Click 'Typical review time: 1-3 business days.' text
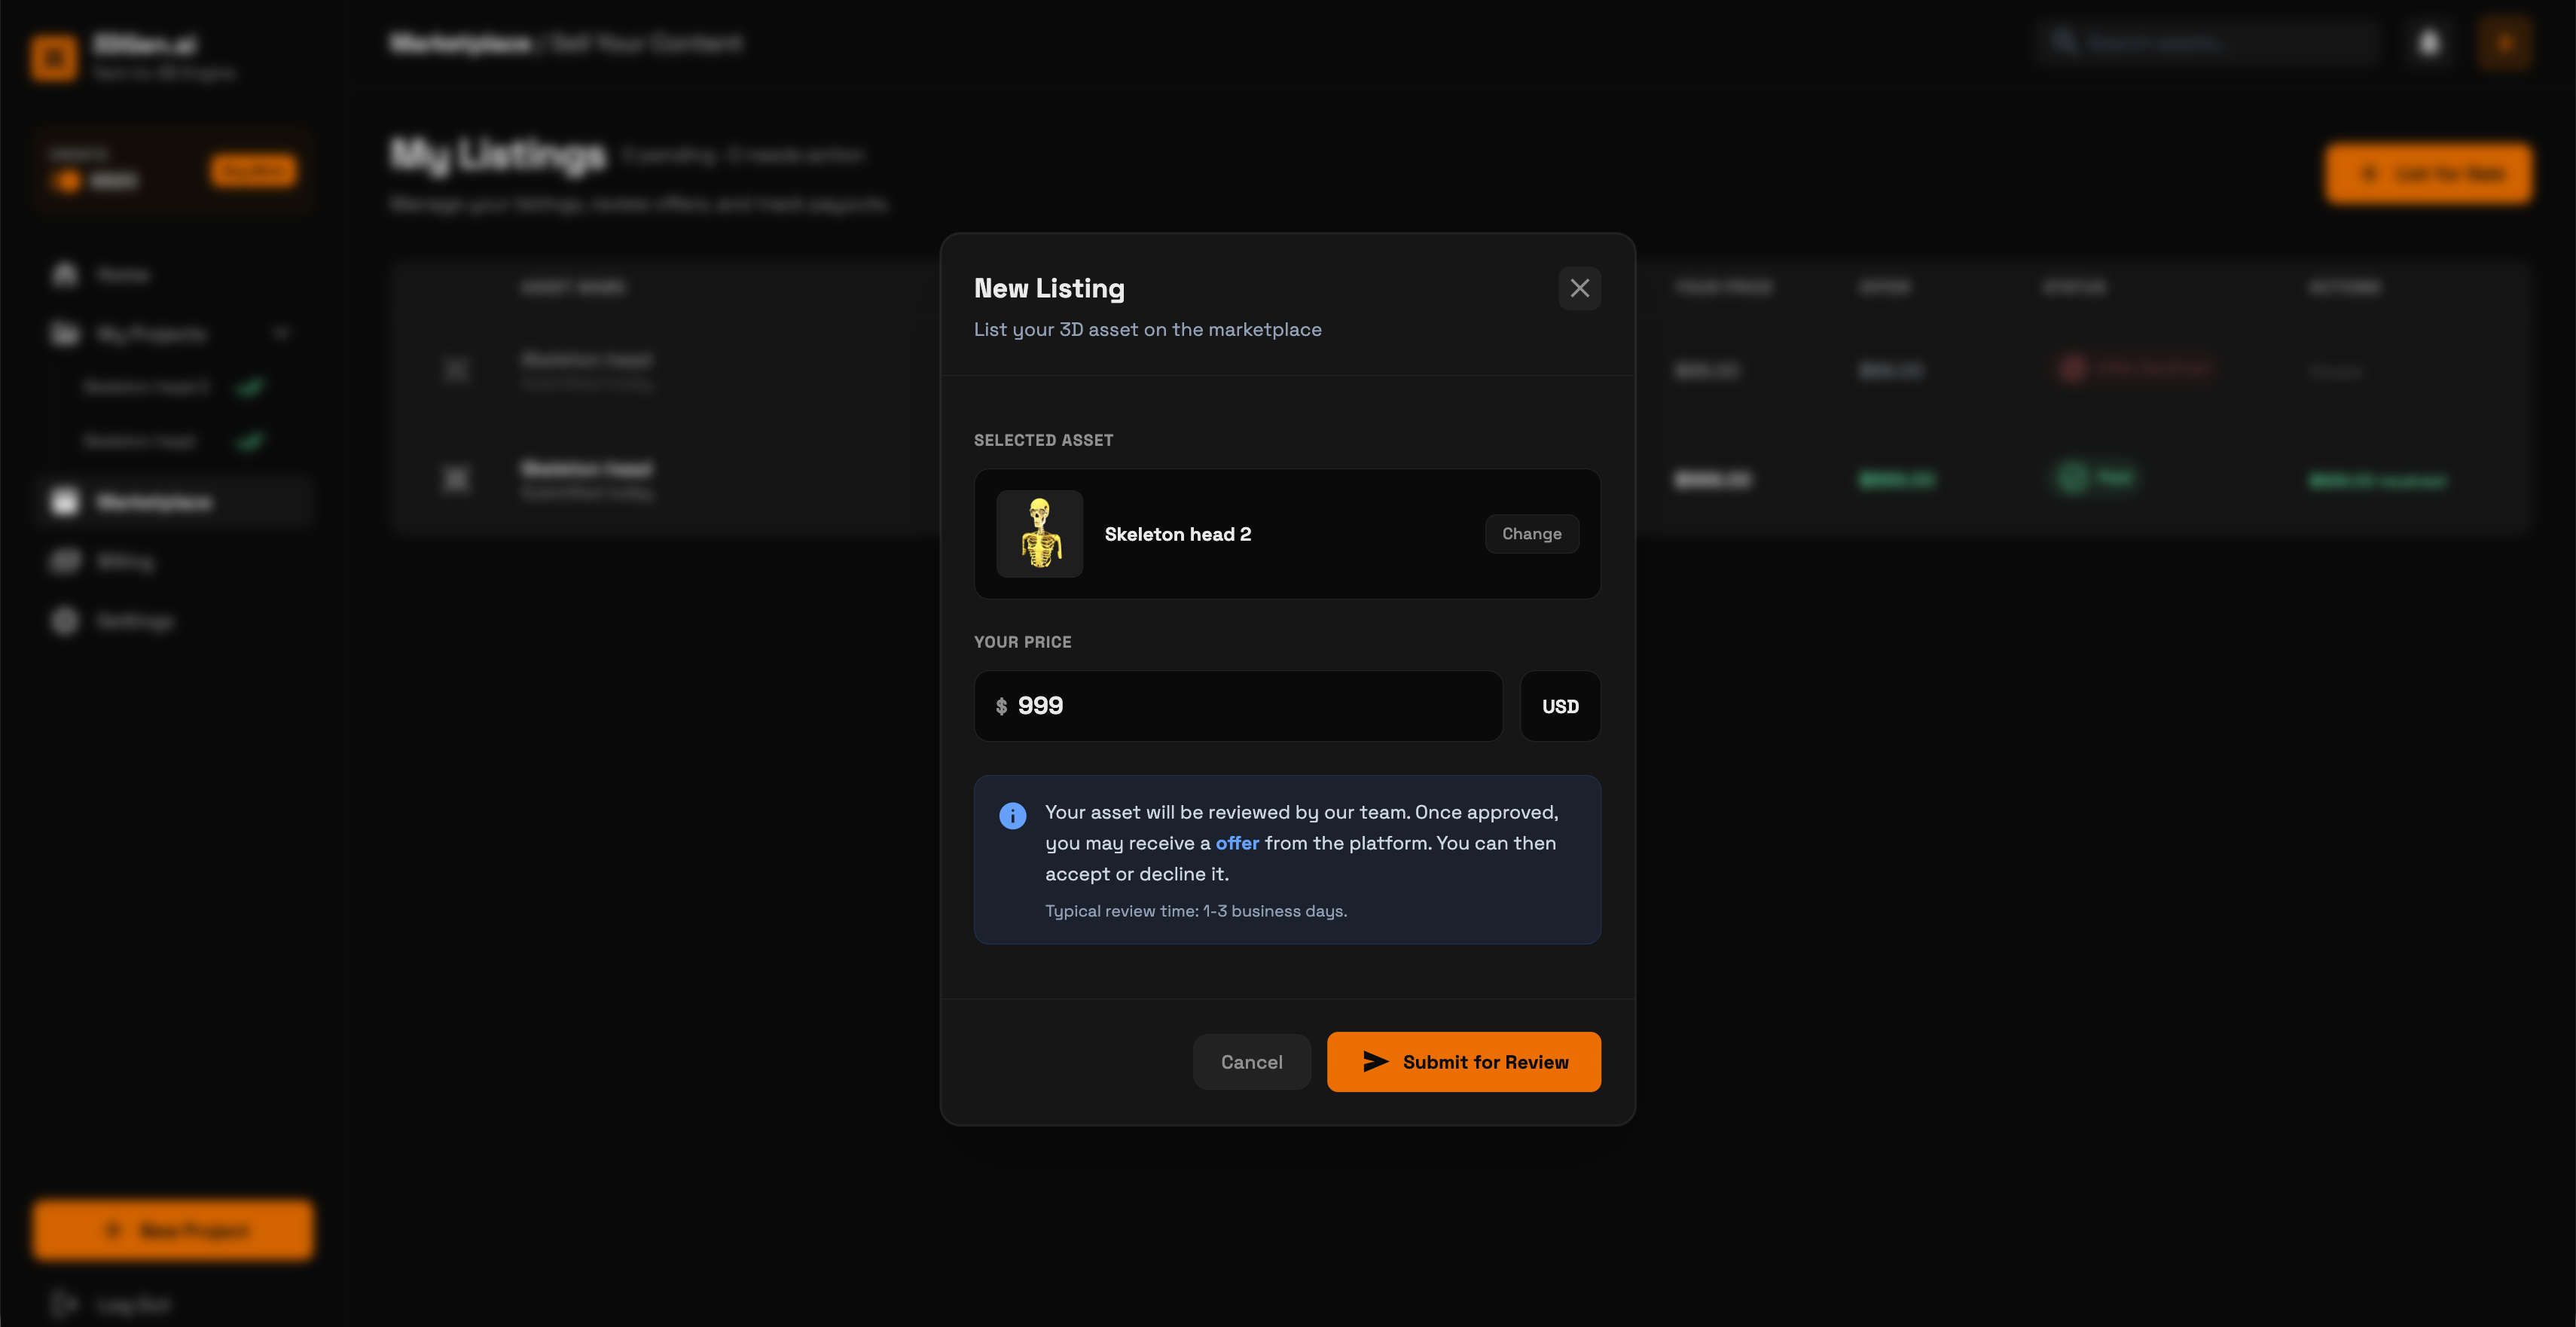This screenshot has width=2576, height=1327. (1196, 911)
